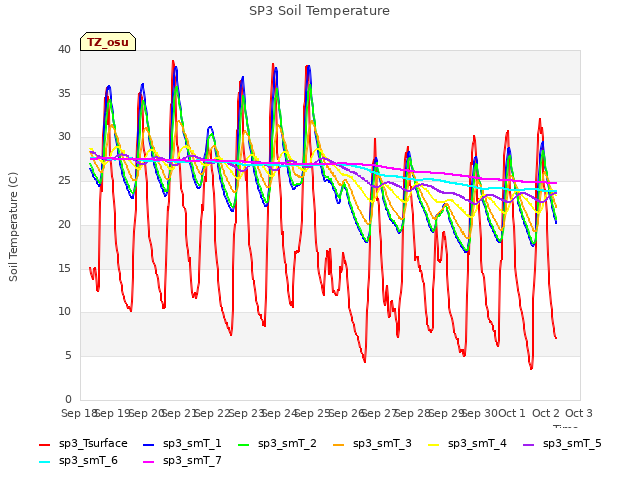Toggle the sp3_smT_3 legend entry
Image resolution: width=640 pixels, height=480 pixels.
372,444
